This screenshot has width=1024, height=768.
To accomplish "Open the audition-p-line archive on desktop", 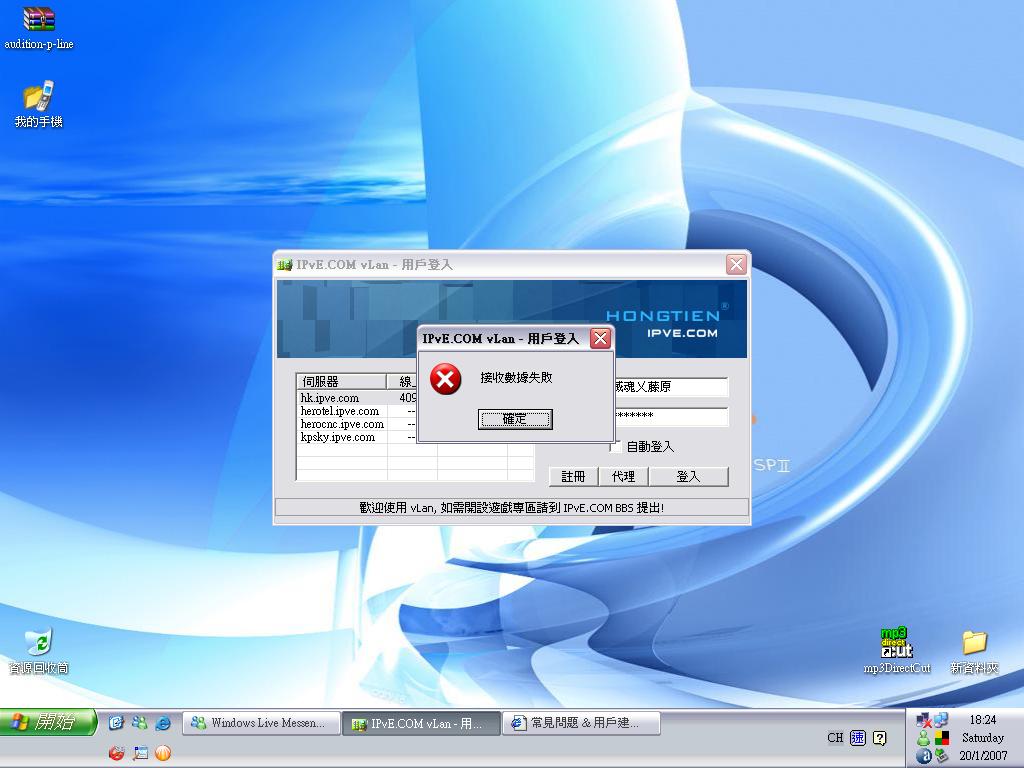I will (x=39, y=20).
